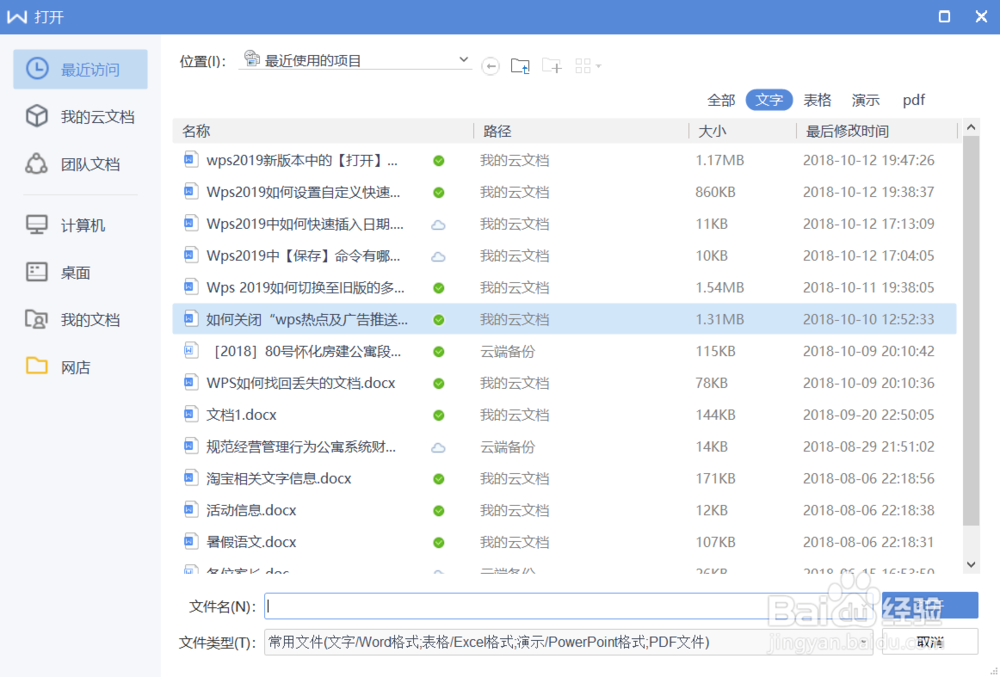Close the 打开 dialog window
This screenshot has width=1000, height=677.
click(982, 17)
